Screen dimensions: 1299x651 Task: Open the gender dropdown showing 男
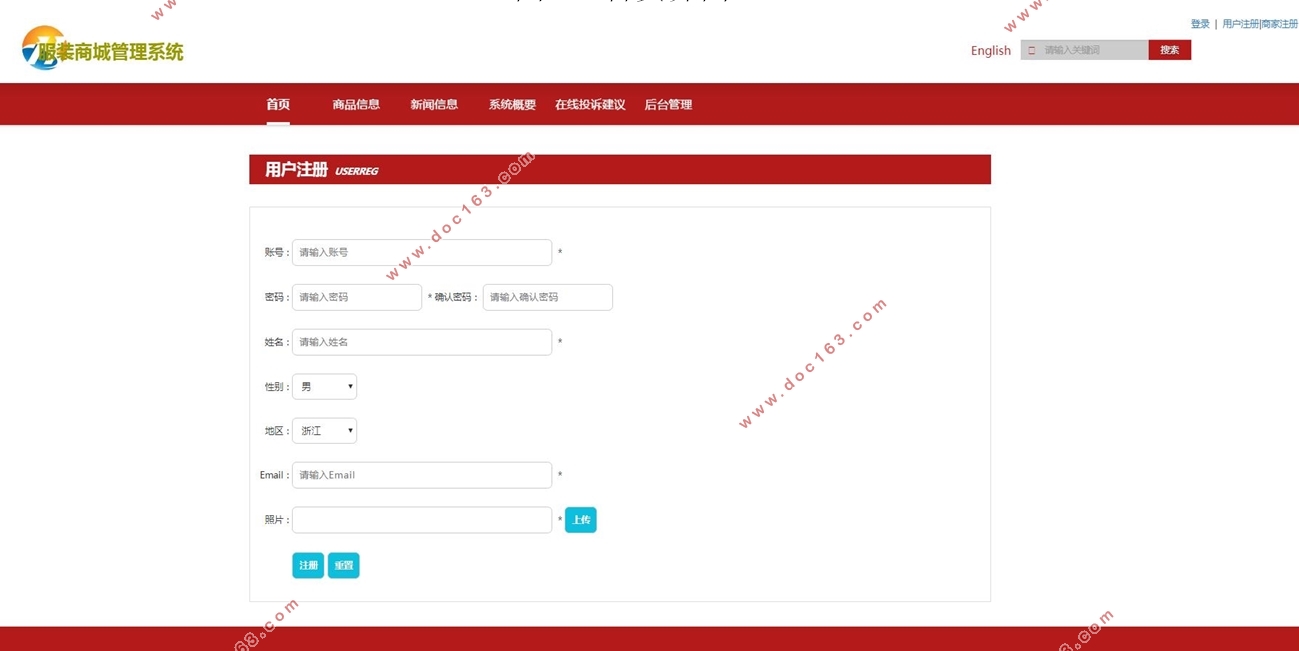click(323, 386)
